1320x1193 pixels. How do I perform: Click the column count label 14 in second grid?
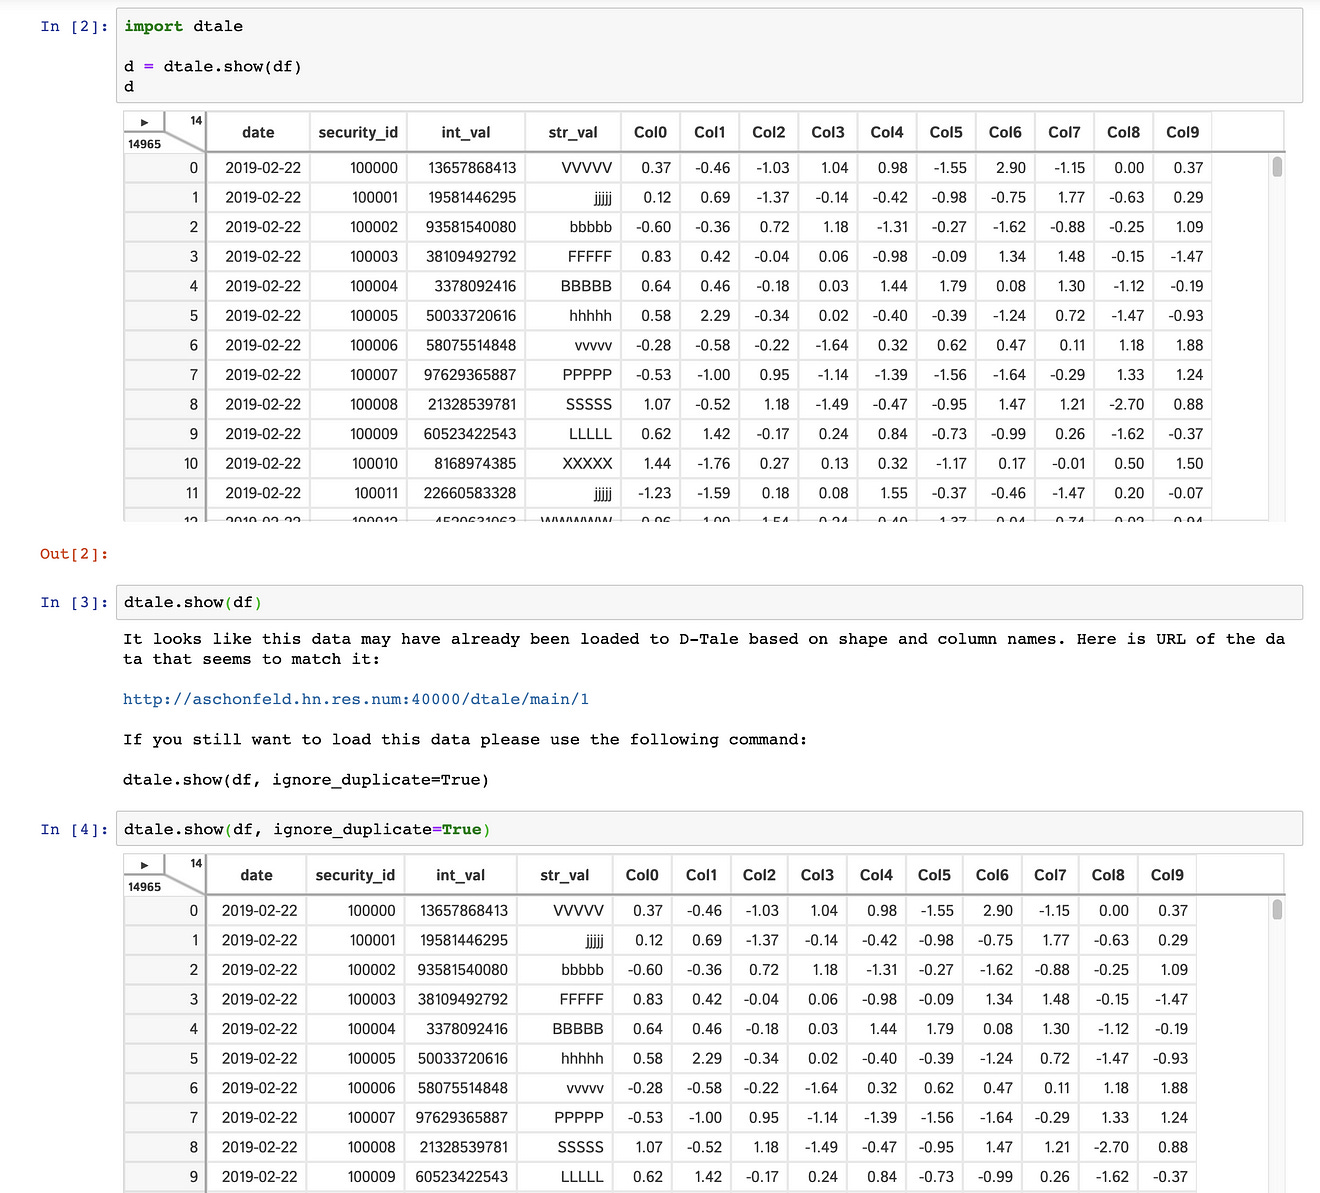[x=196, y=861]
